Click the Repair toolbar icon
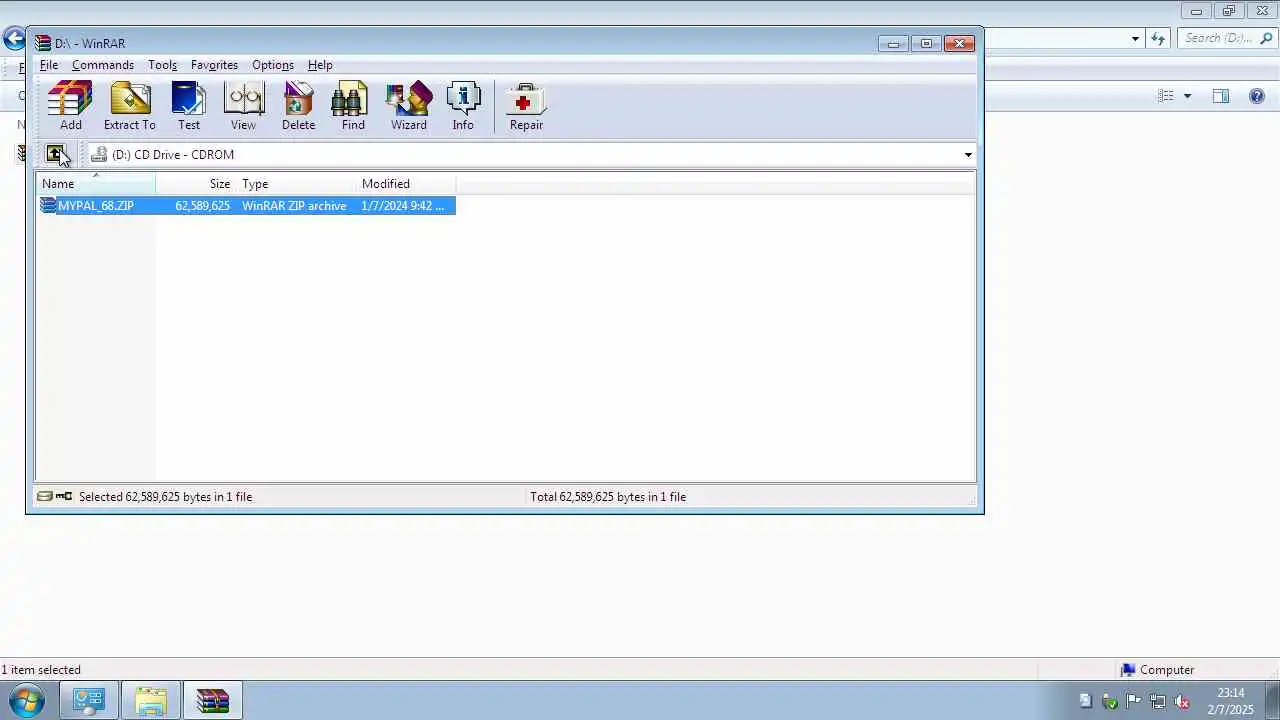Viewport: 1280px width, 720px height. [x=526, y=106]
